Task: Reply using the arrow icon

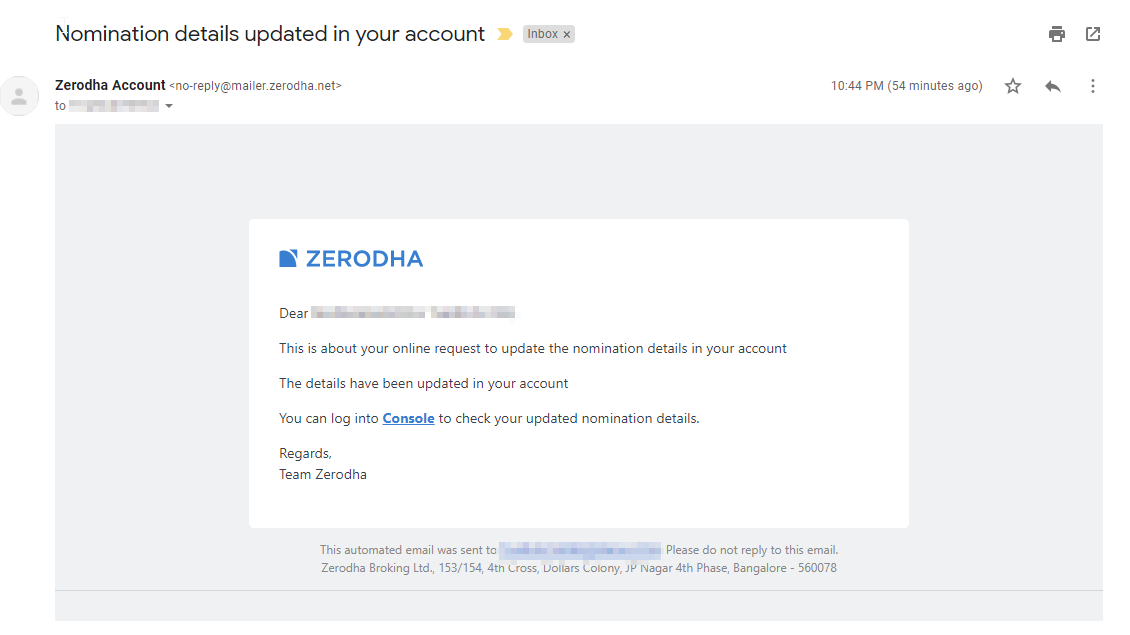Action: pos(1053,86)
